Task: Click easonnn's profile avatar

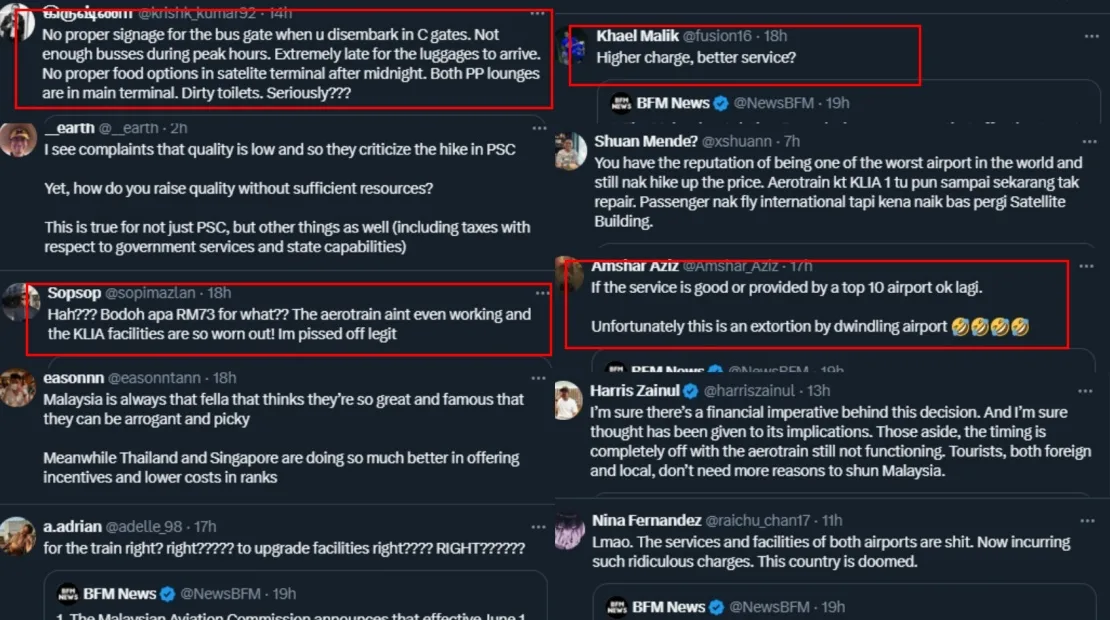Action: point(18,387)
